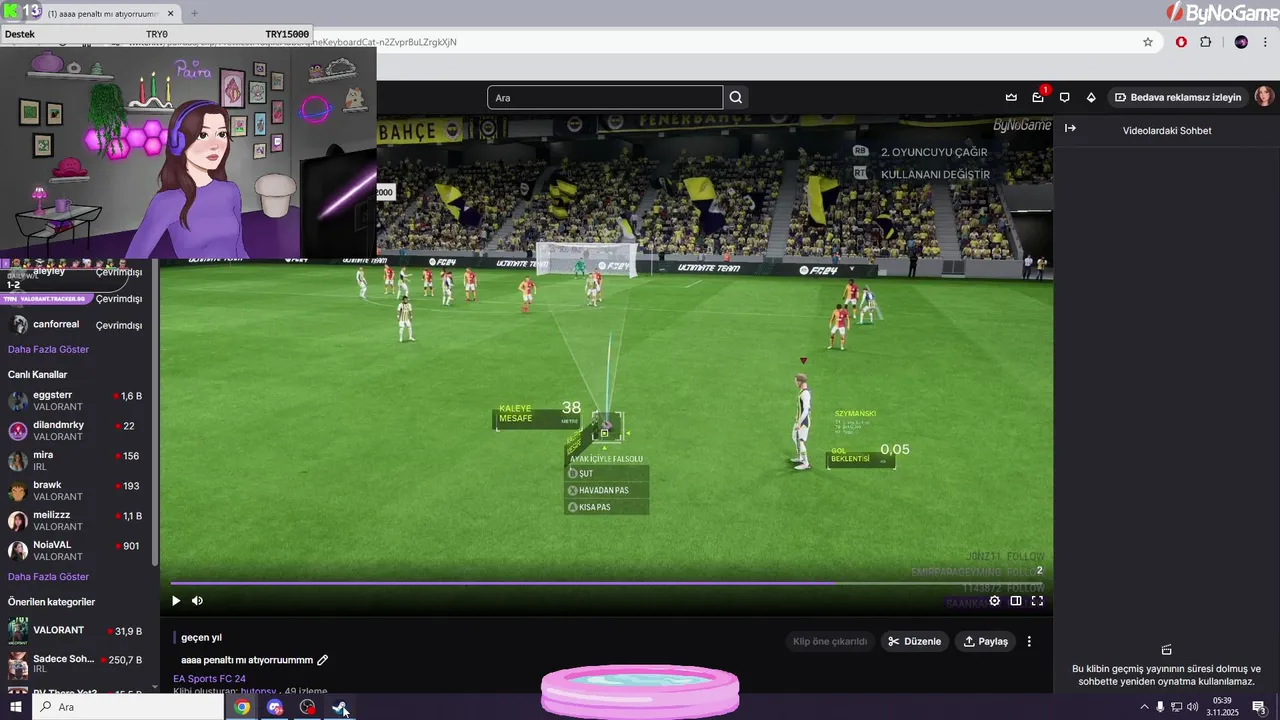Open the clip more-options three-dot menu
The image size is (1280, 720).
(x=1029, y=641)
